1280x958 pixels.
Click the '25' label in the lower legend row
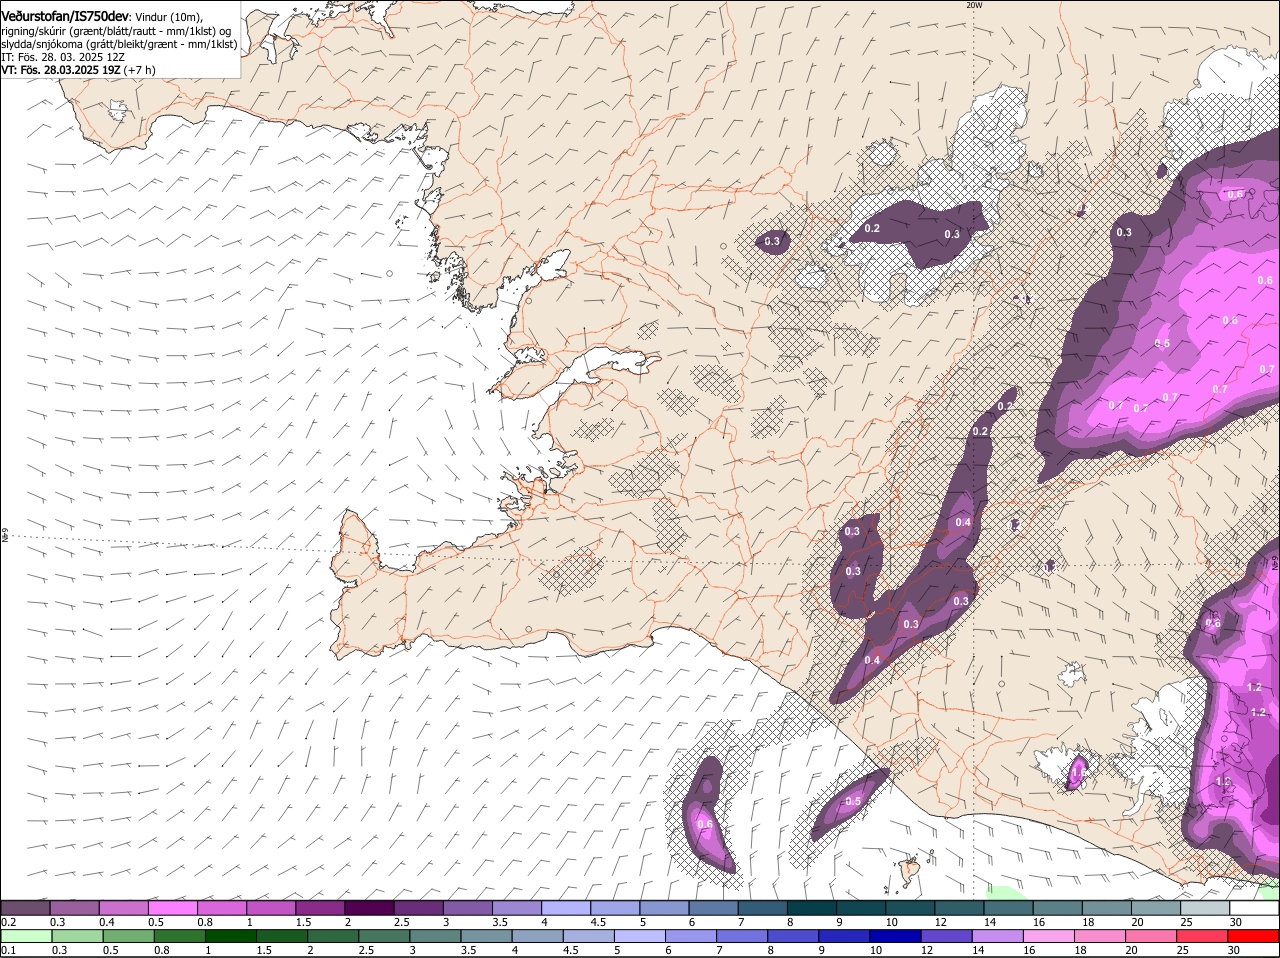point(1182,950)
